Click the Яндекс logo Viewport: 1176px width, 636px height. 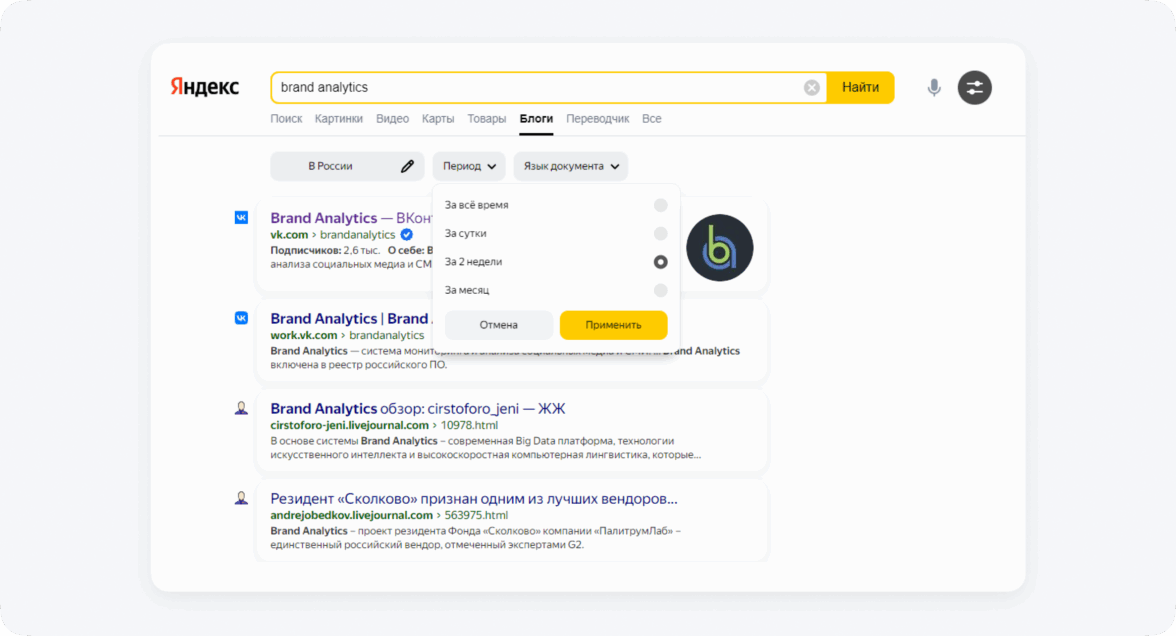point(204,87)
